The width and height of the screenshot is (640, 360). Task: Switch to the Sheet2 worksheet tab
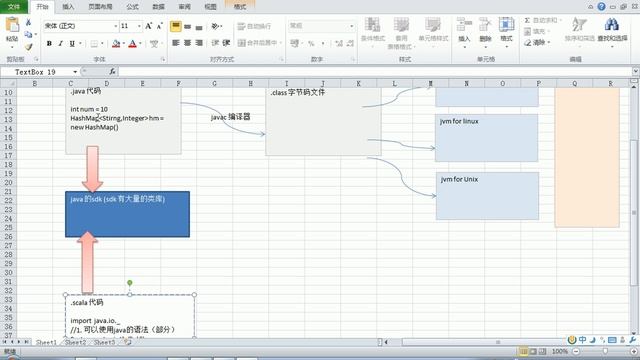[76, 342]
